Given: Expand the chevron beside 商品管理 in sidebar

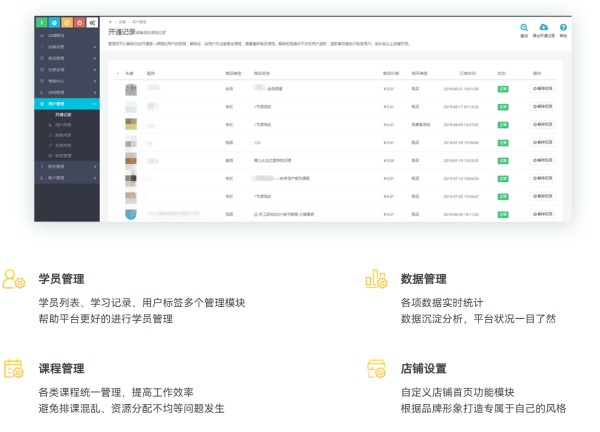Looking at the screenshot, I should (x=95, y=58).
